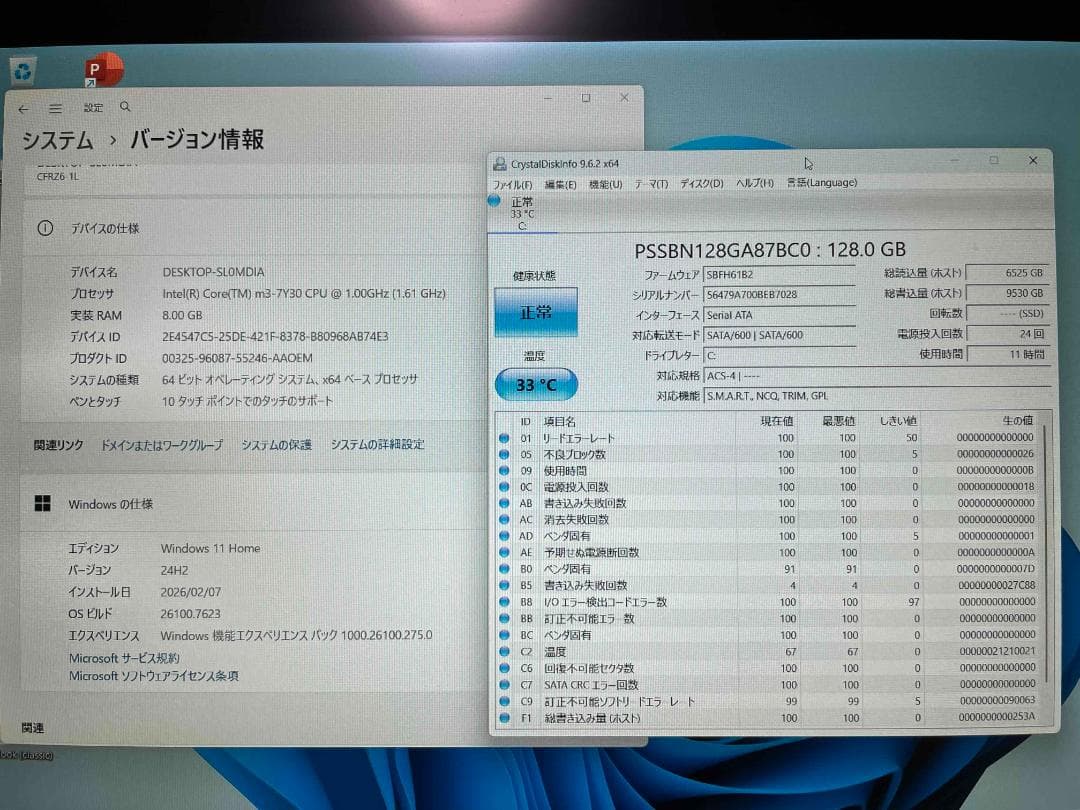Viewport: 1080px width, 810px height.
Task: Open the ファイル(F) menu in CrystalDiskInfo
Action: [512, 183]
